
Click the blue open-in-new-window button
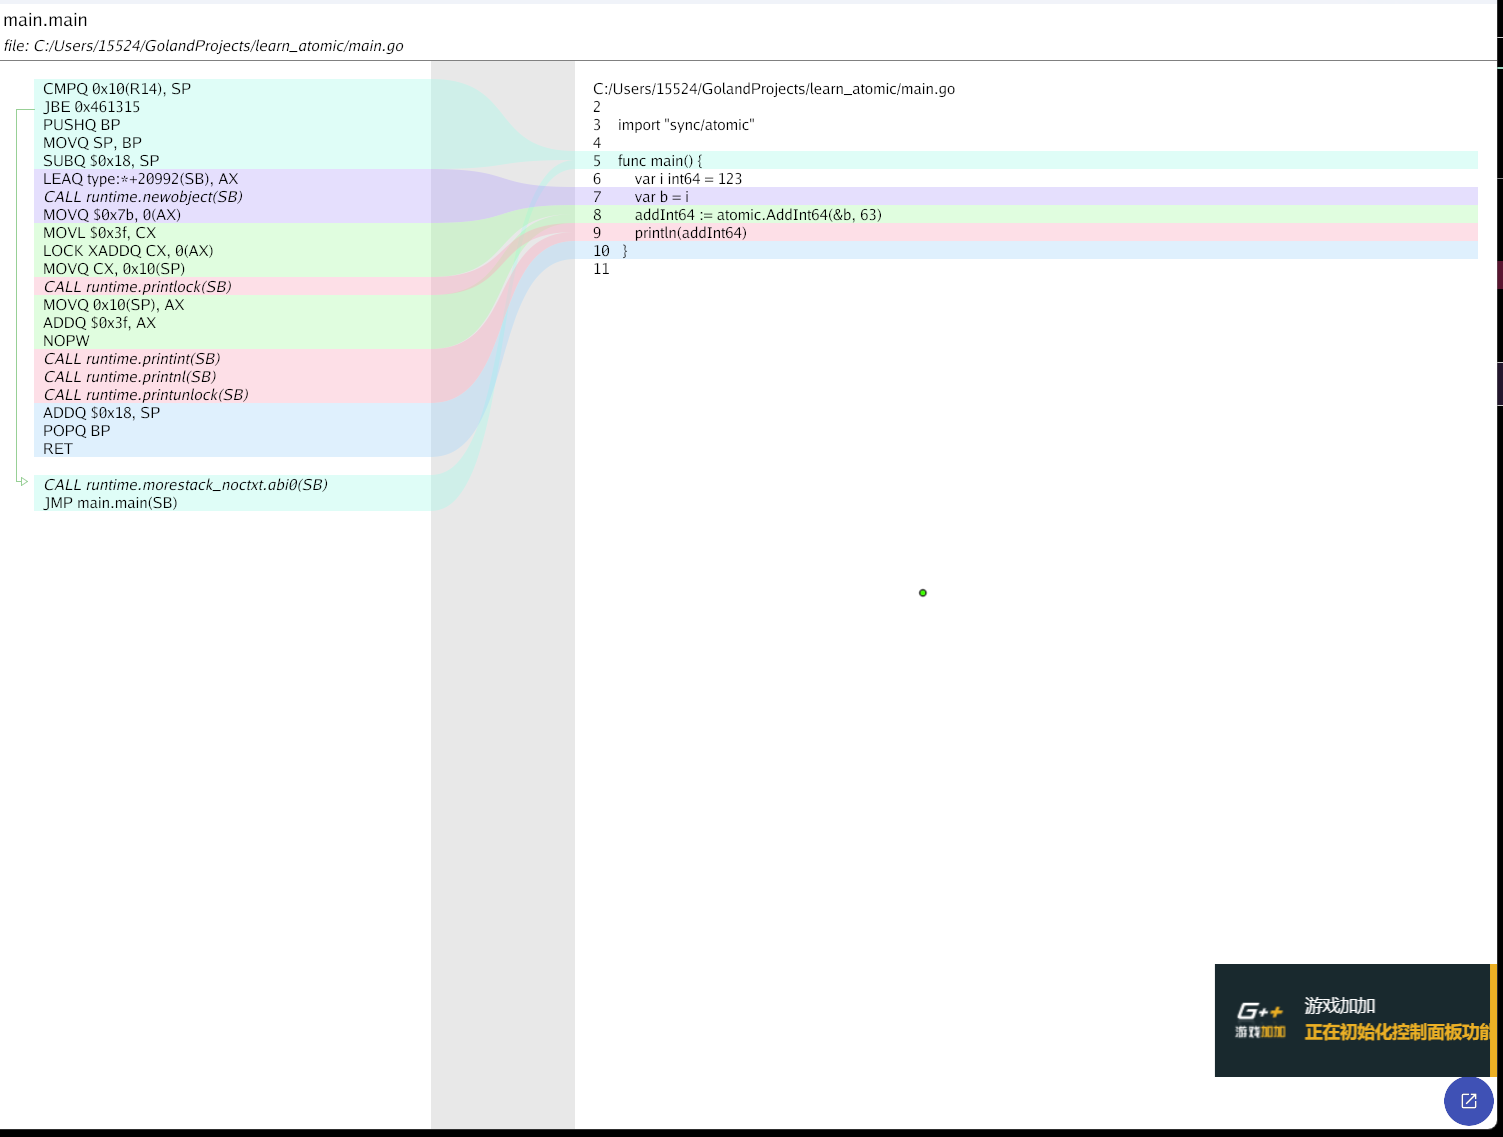1468,1100
